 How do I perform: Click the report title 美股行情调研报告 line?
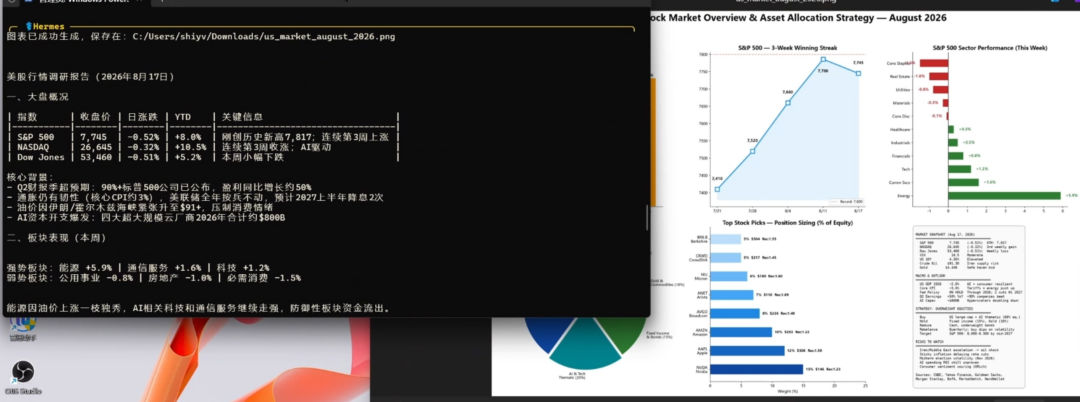(x=90, y=76)
